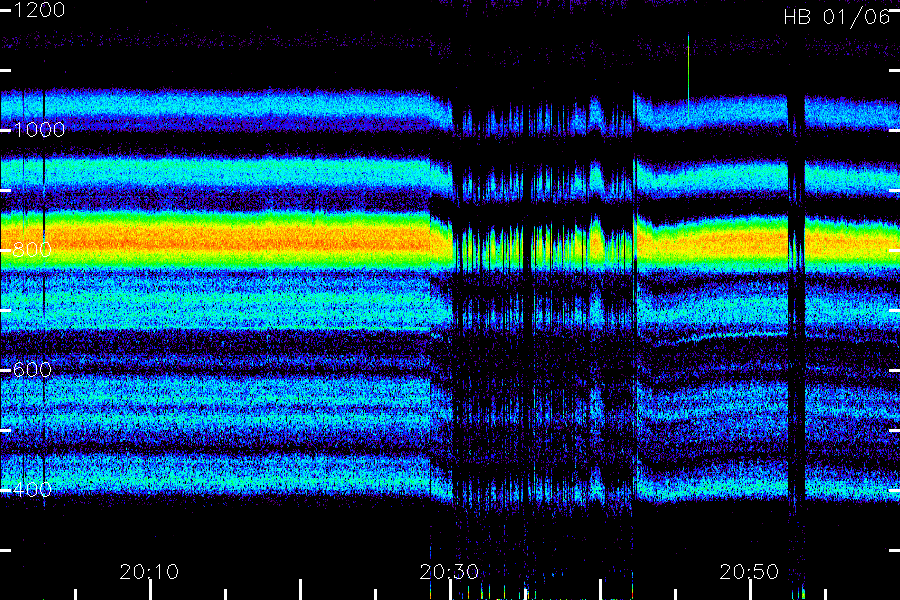Click the 20:50 time axis label
This screenshot has height=600, width=900.
click(749, 572)
